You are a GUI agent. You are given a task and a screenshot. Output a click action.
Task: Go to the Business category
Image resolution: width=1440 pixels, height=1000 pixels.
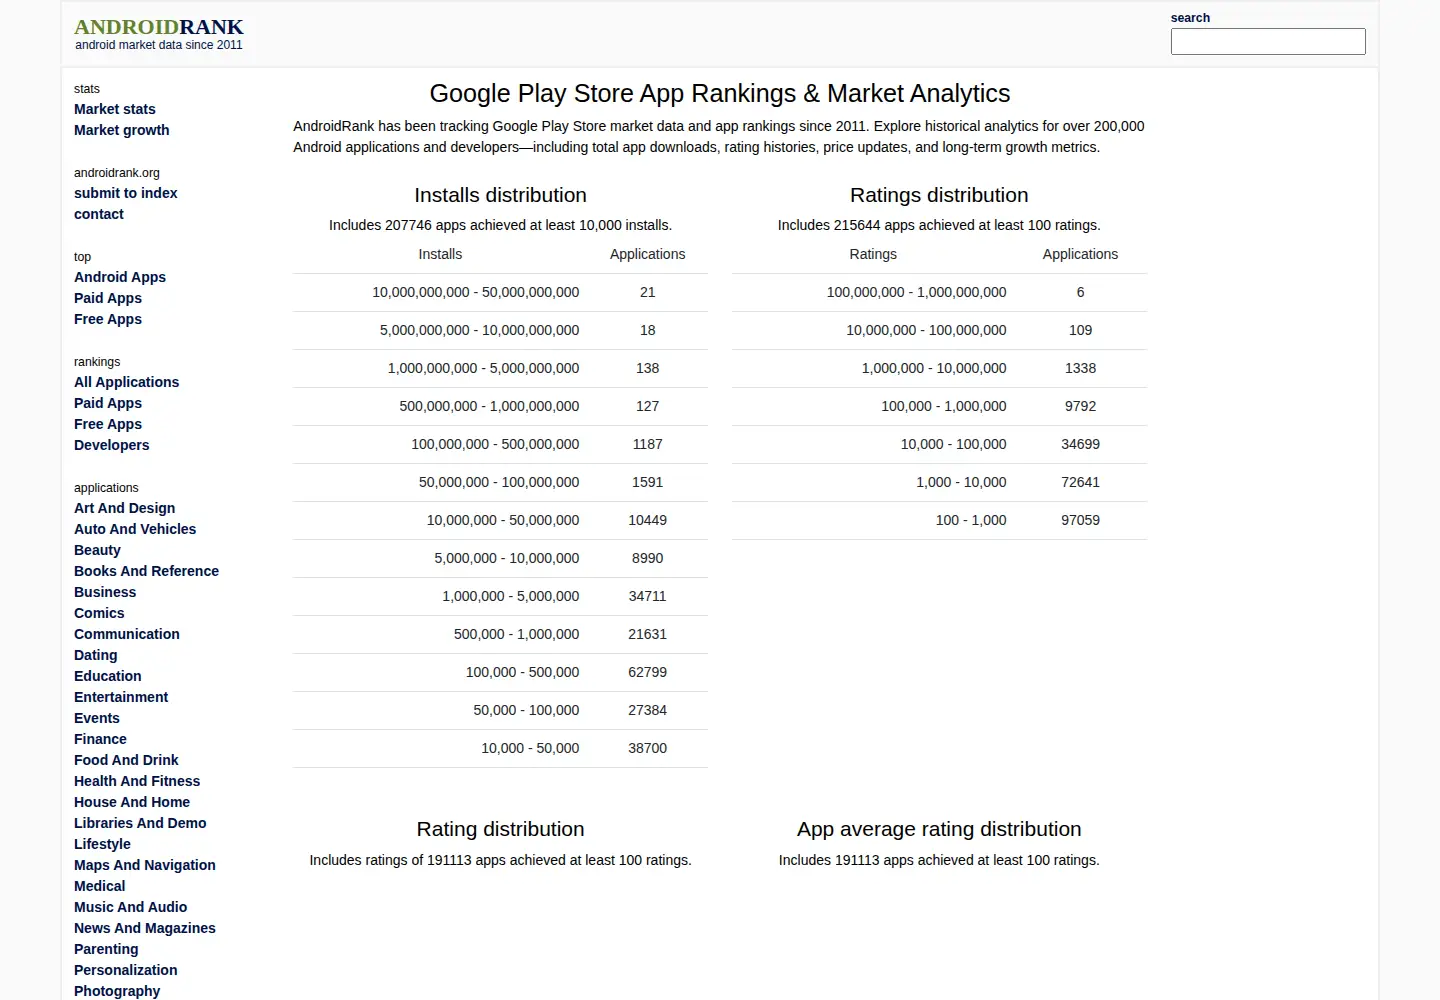pos(105,592)
